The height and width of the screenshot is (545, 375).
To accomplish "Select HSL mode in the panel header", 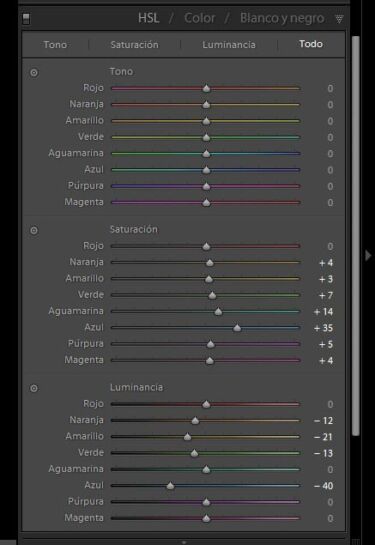I will coord(148,18).
